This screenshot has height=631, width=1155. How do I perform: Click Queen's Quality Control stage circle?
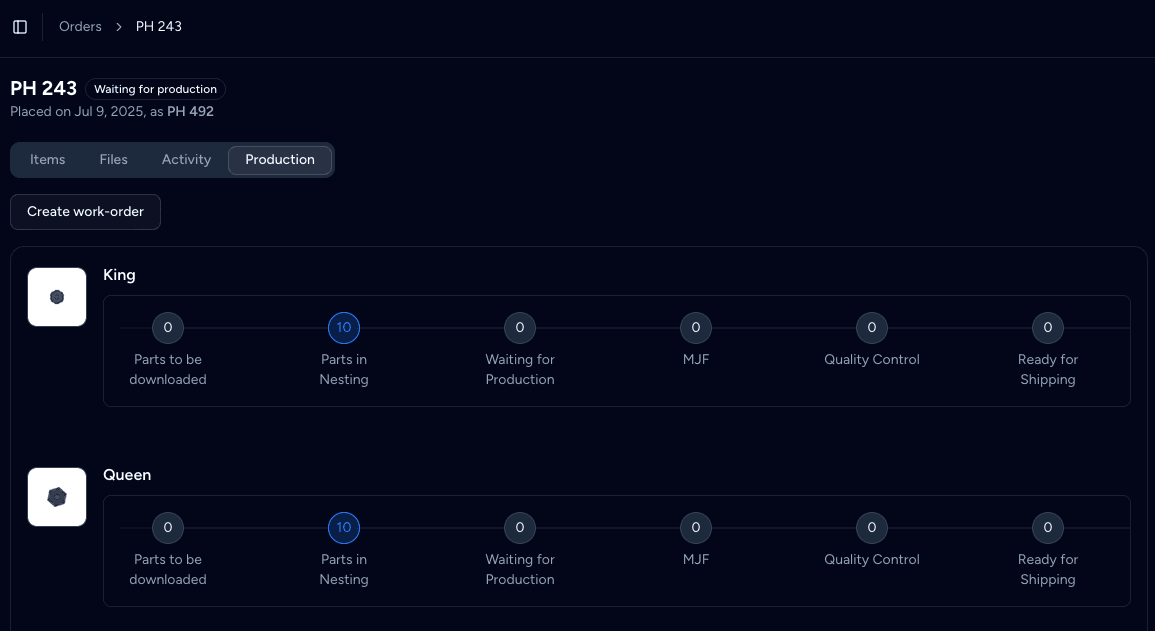tap(871, 527)
